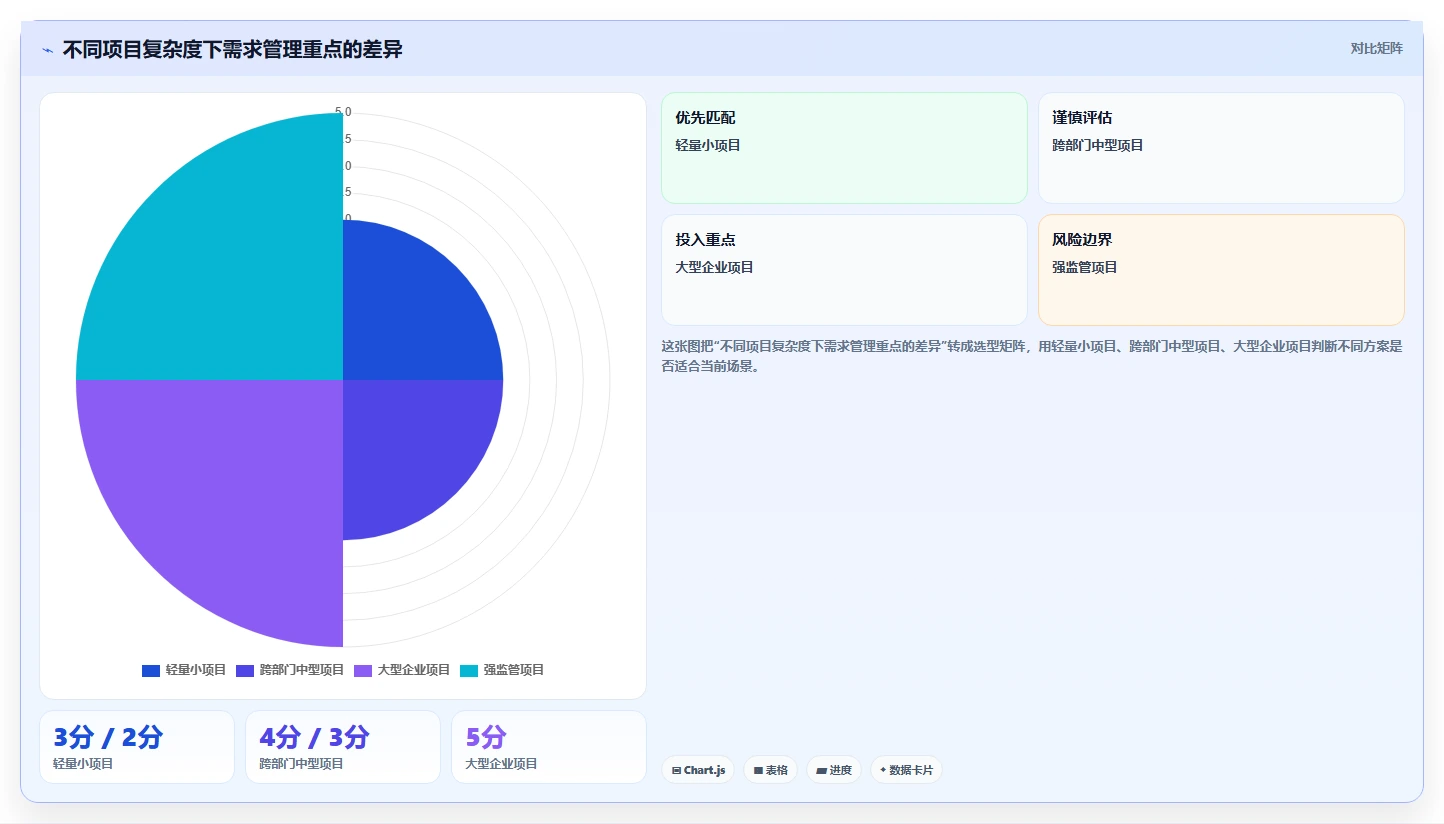1444x824 pixels.
Task: Select the Chart.js tag chip
Action: pyautogui.click(x=698, y=770)
